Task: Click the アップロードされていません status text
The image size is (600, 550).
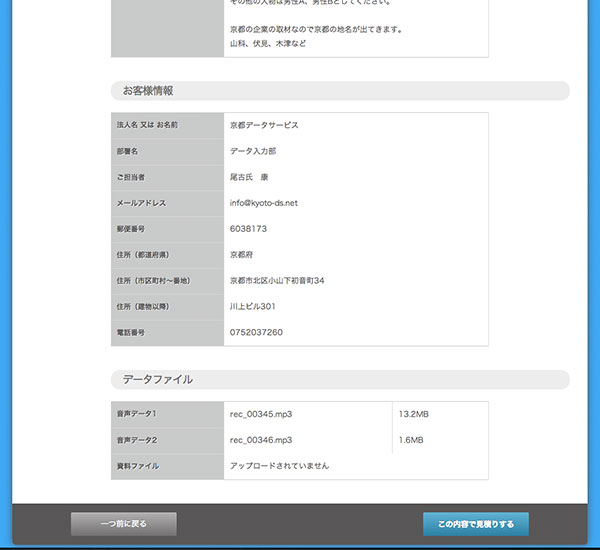Action: point(279,466)
